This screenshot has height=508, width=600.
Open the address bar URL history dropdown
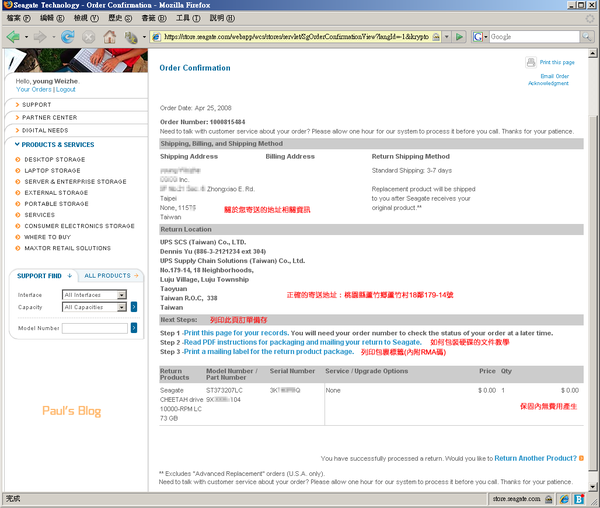click(447, 37)
